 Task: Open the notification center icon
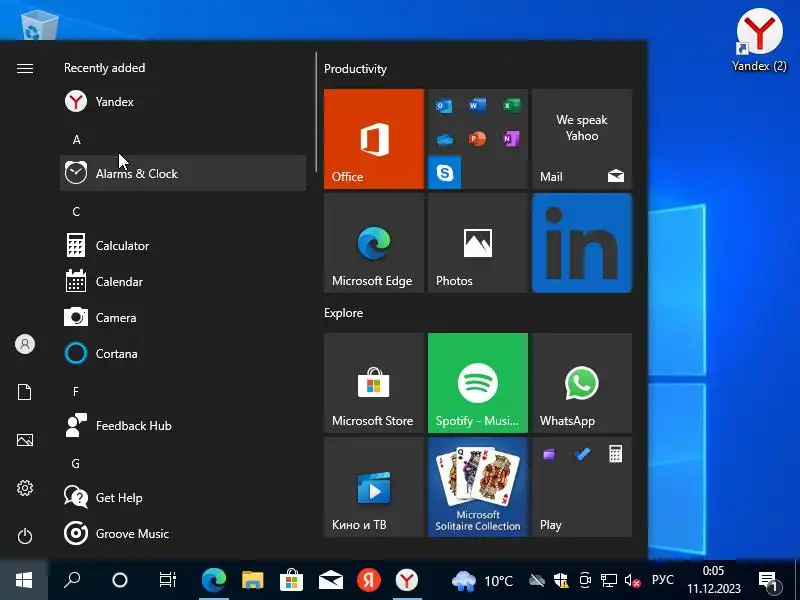pos(769,581)
